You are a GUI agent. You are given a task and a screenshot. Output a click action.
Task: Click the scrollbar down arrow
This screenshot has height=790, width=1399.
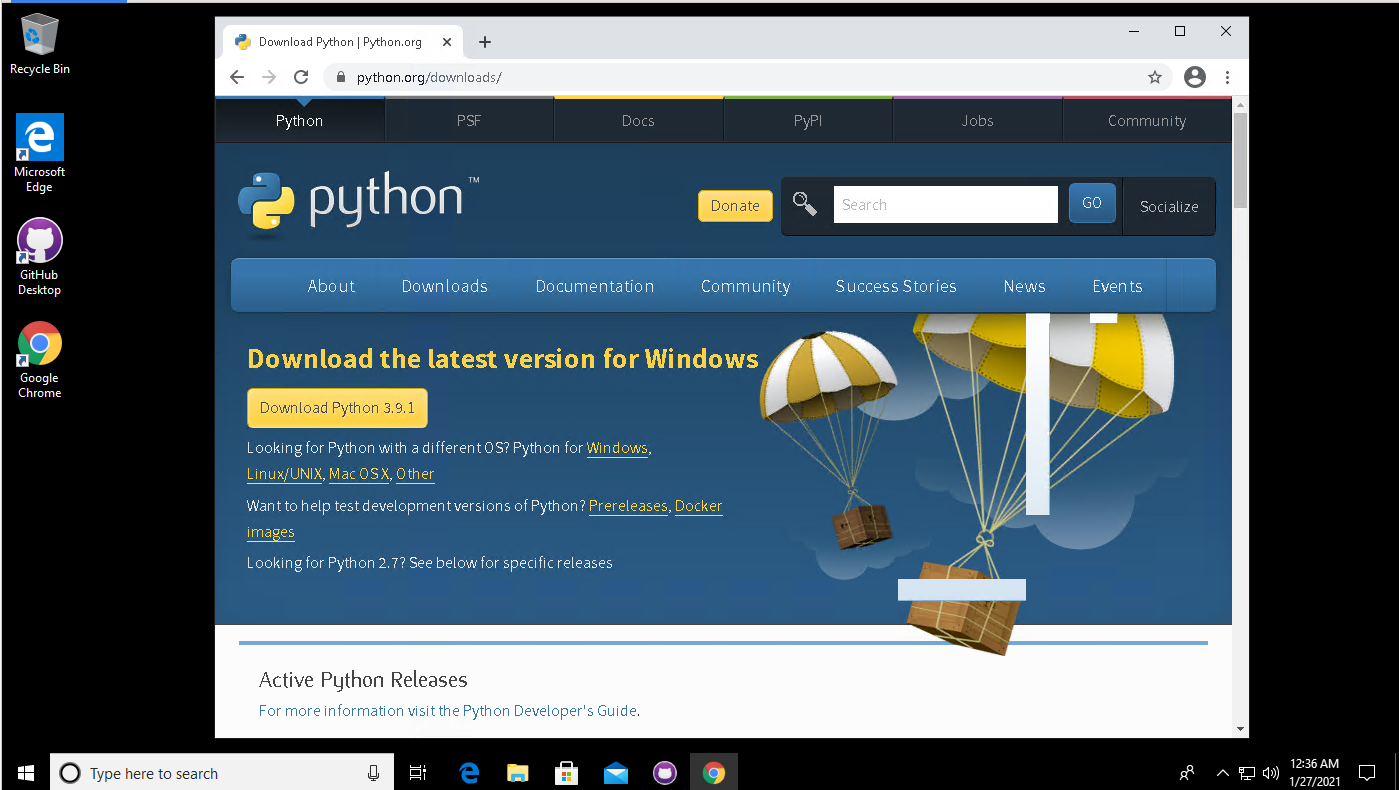[1239, 728]
